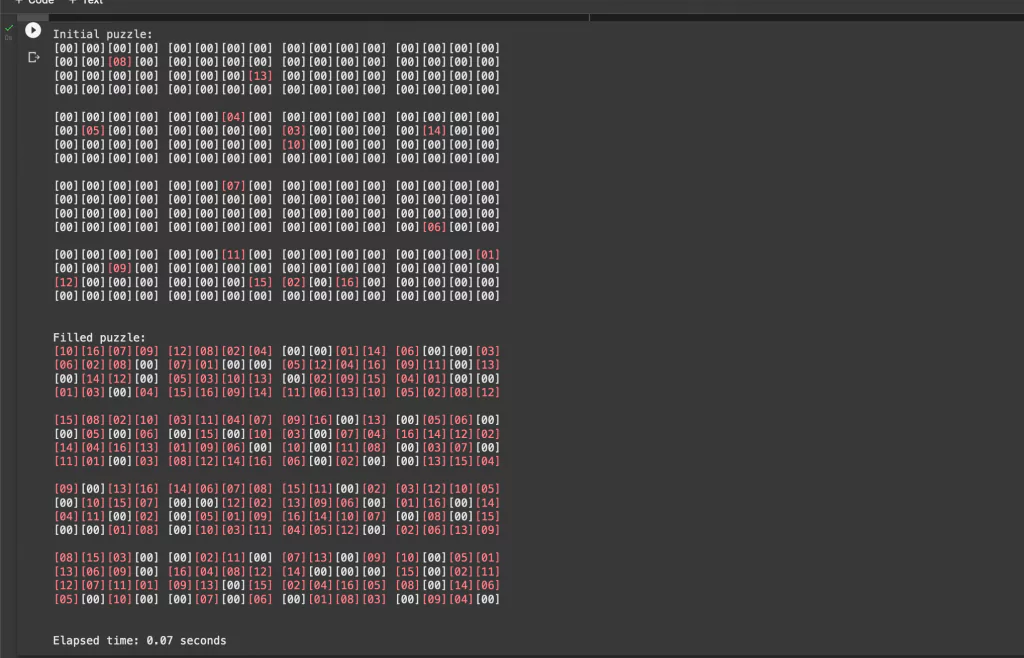Click the red [06] cell in Initial puzzle
Viewport: 1024px width, 658px height.
pyautogui.click(x=434, y=227)
